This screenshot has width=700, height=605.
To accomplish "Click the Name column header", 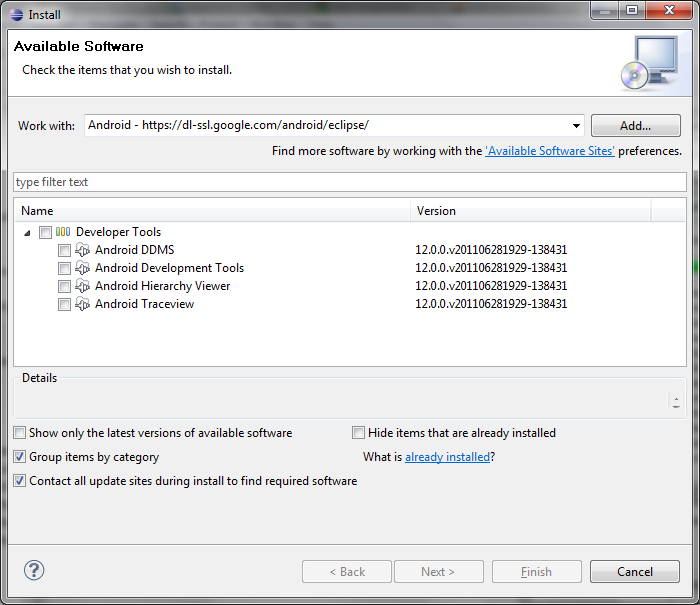I will pyautogui.click(x=212, y=211).
